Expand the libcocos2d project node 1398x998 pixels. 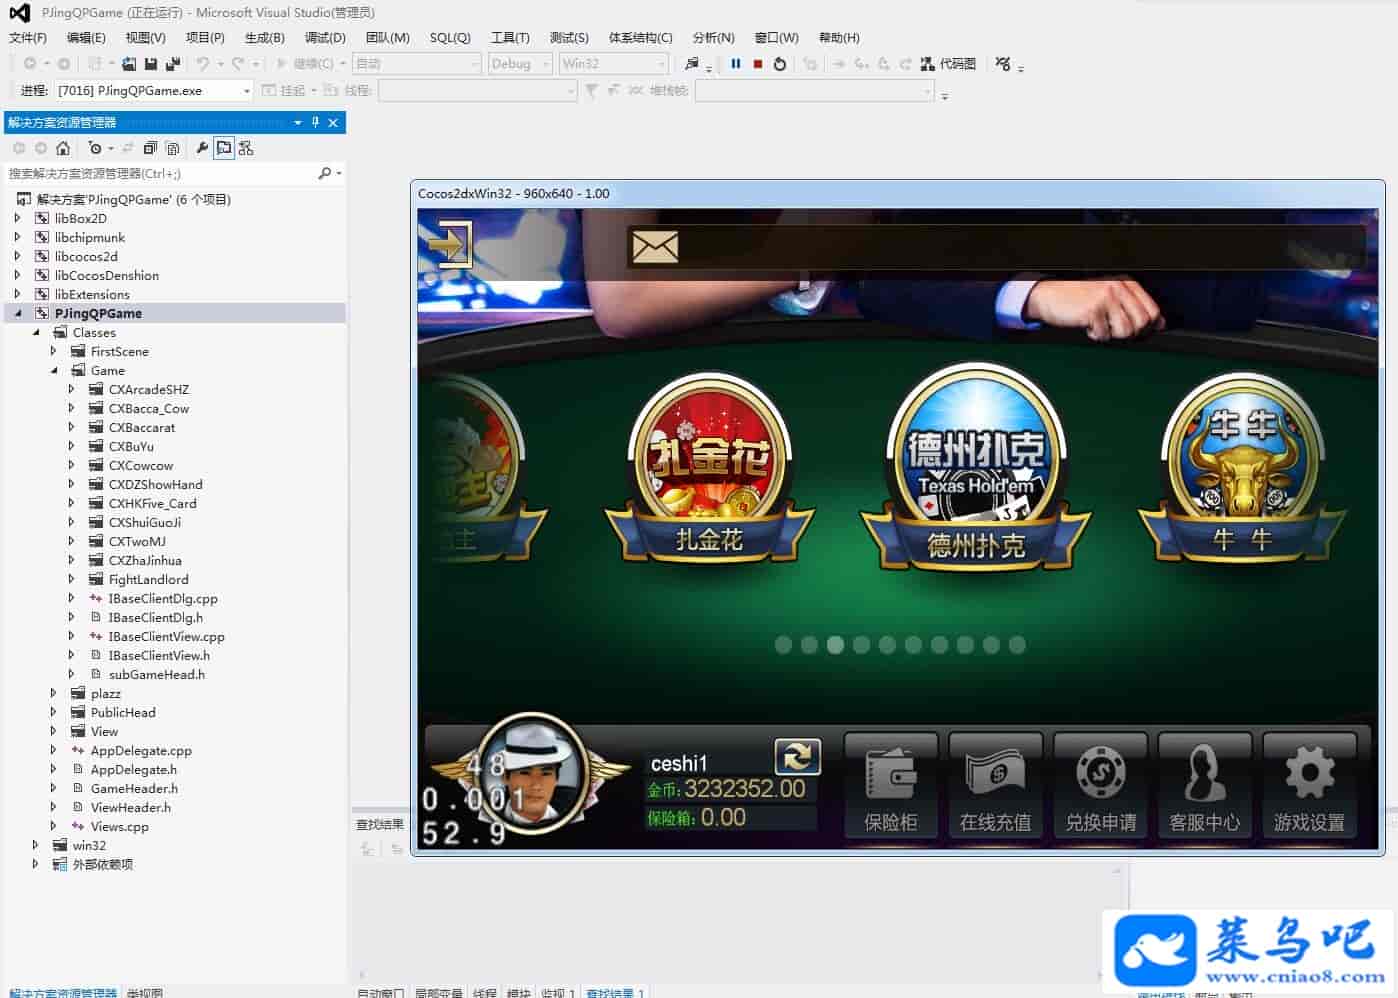coord(17,257)
